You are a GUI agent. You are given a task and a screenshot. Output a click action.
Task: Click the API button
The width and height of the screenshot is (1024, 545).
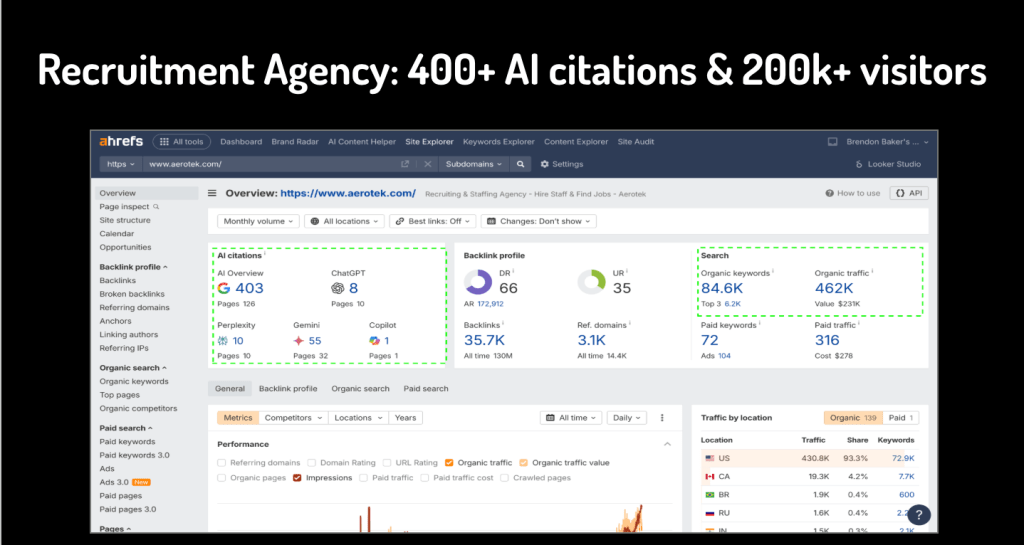(x=908, y=193)
